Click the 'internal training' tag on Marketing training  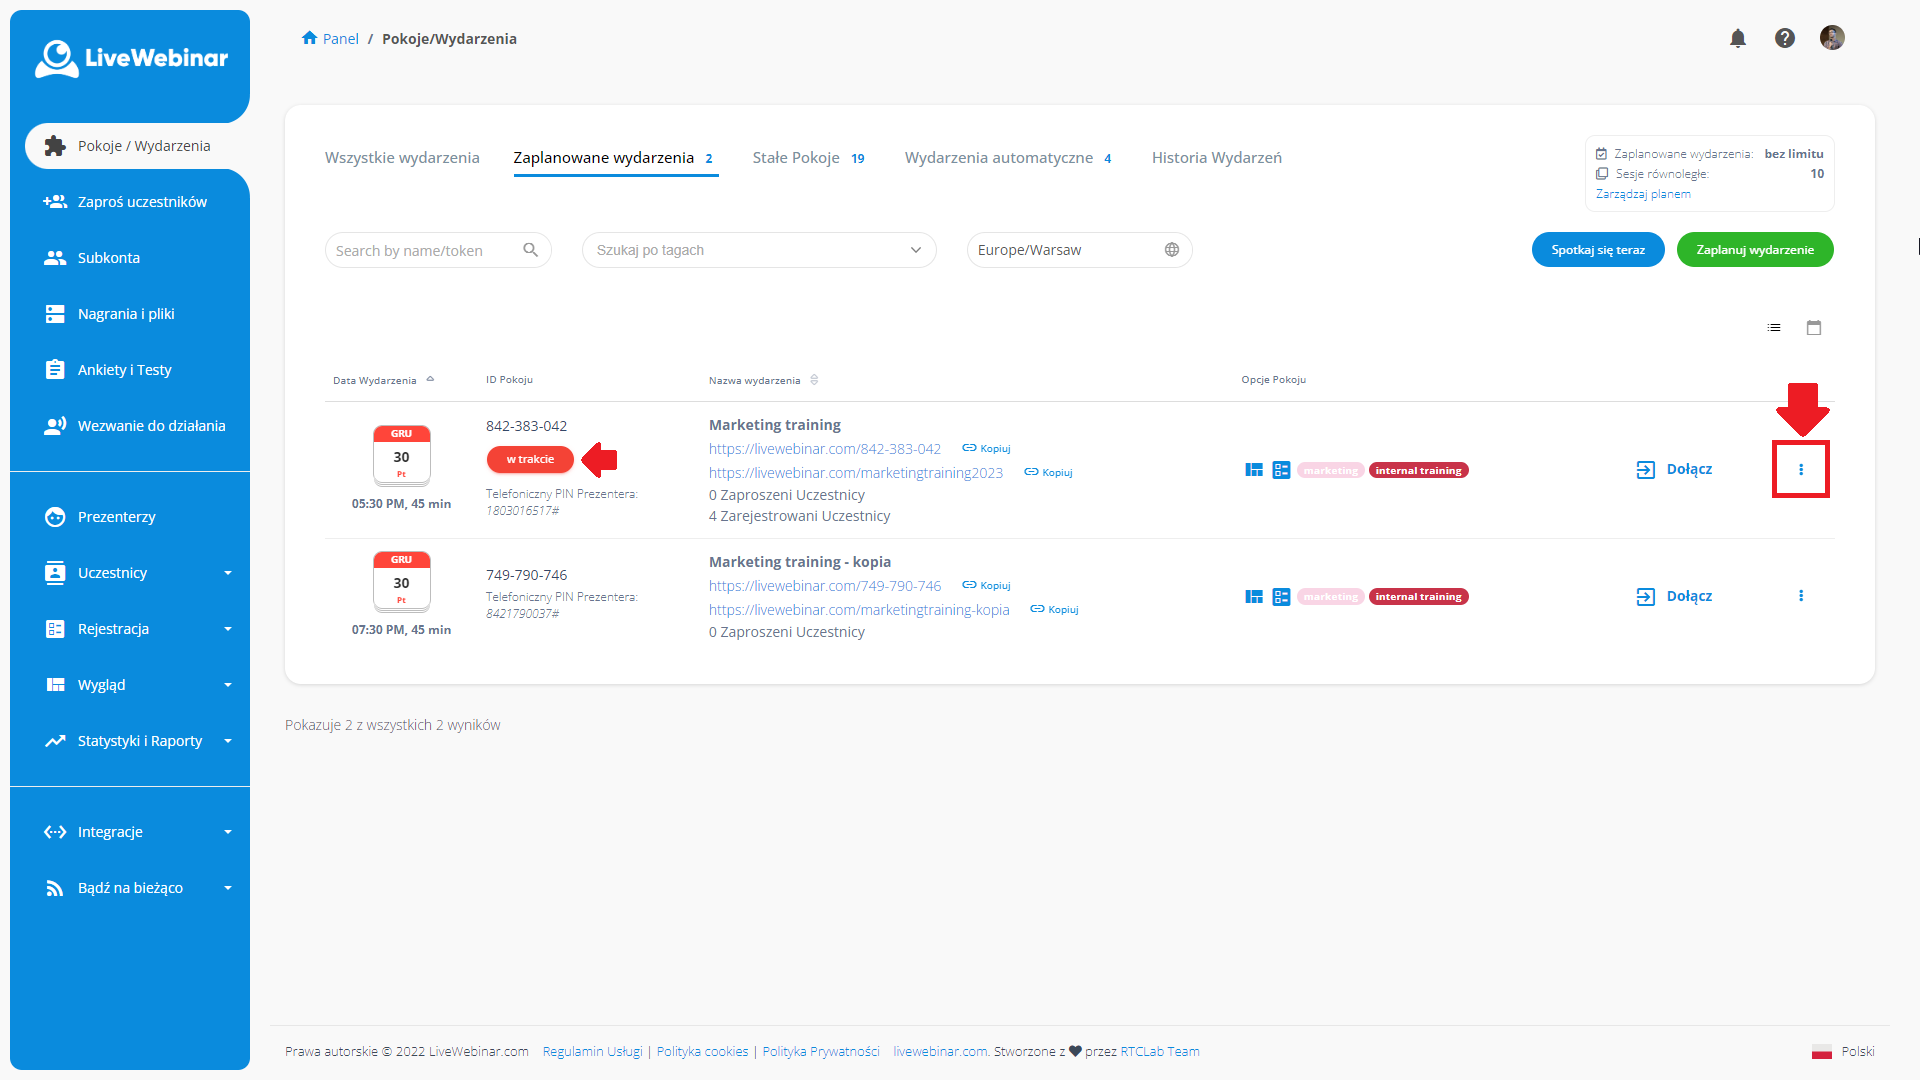click(x=1418, y=469)
